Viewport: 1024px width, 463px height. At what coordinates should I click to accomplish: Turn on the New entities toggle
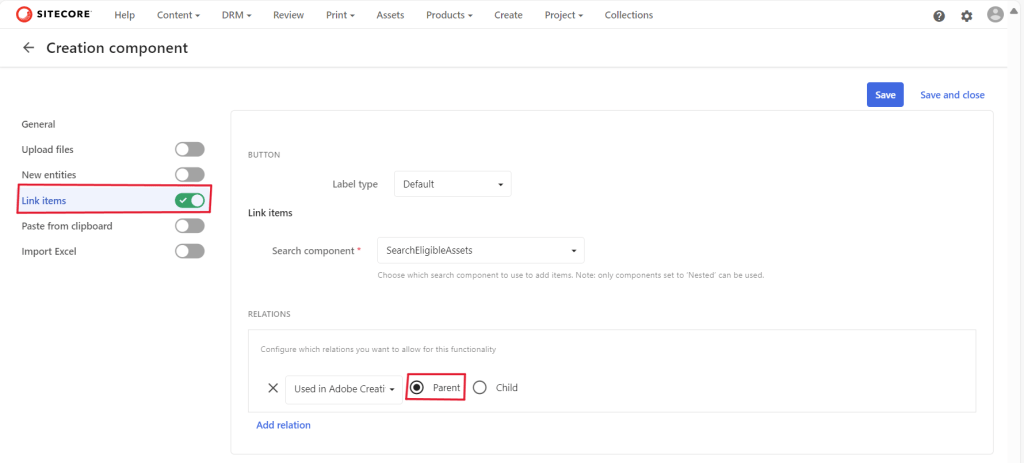pyautogui.click(x=189, y=175)
